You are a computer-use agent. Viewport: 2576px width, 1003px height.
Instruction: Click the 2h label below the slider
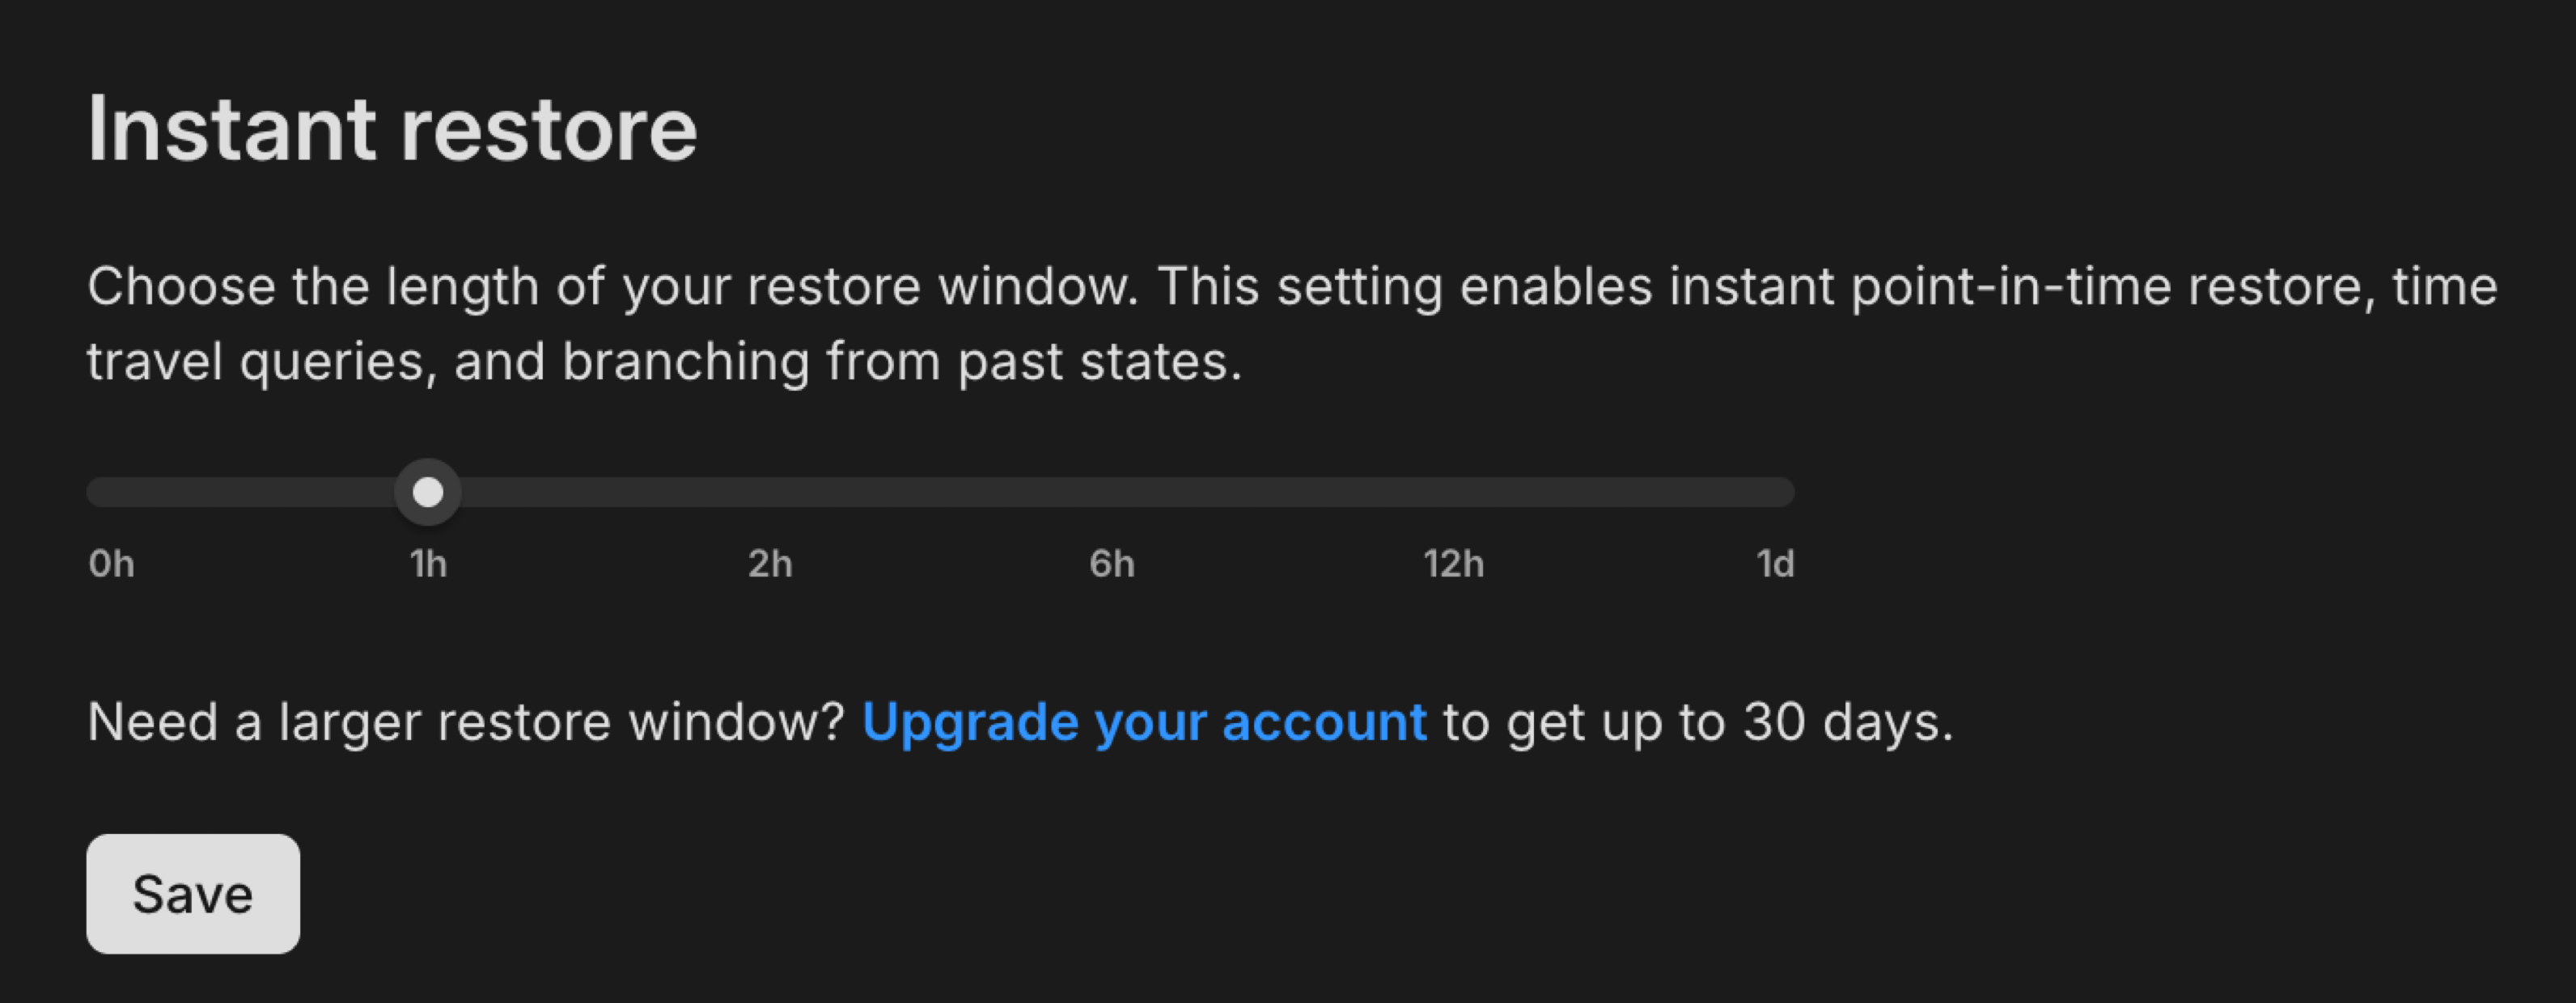(x=770, y=563)
